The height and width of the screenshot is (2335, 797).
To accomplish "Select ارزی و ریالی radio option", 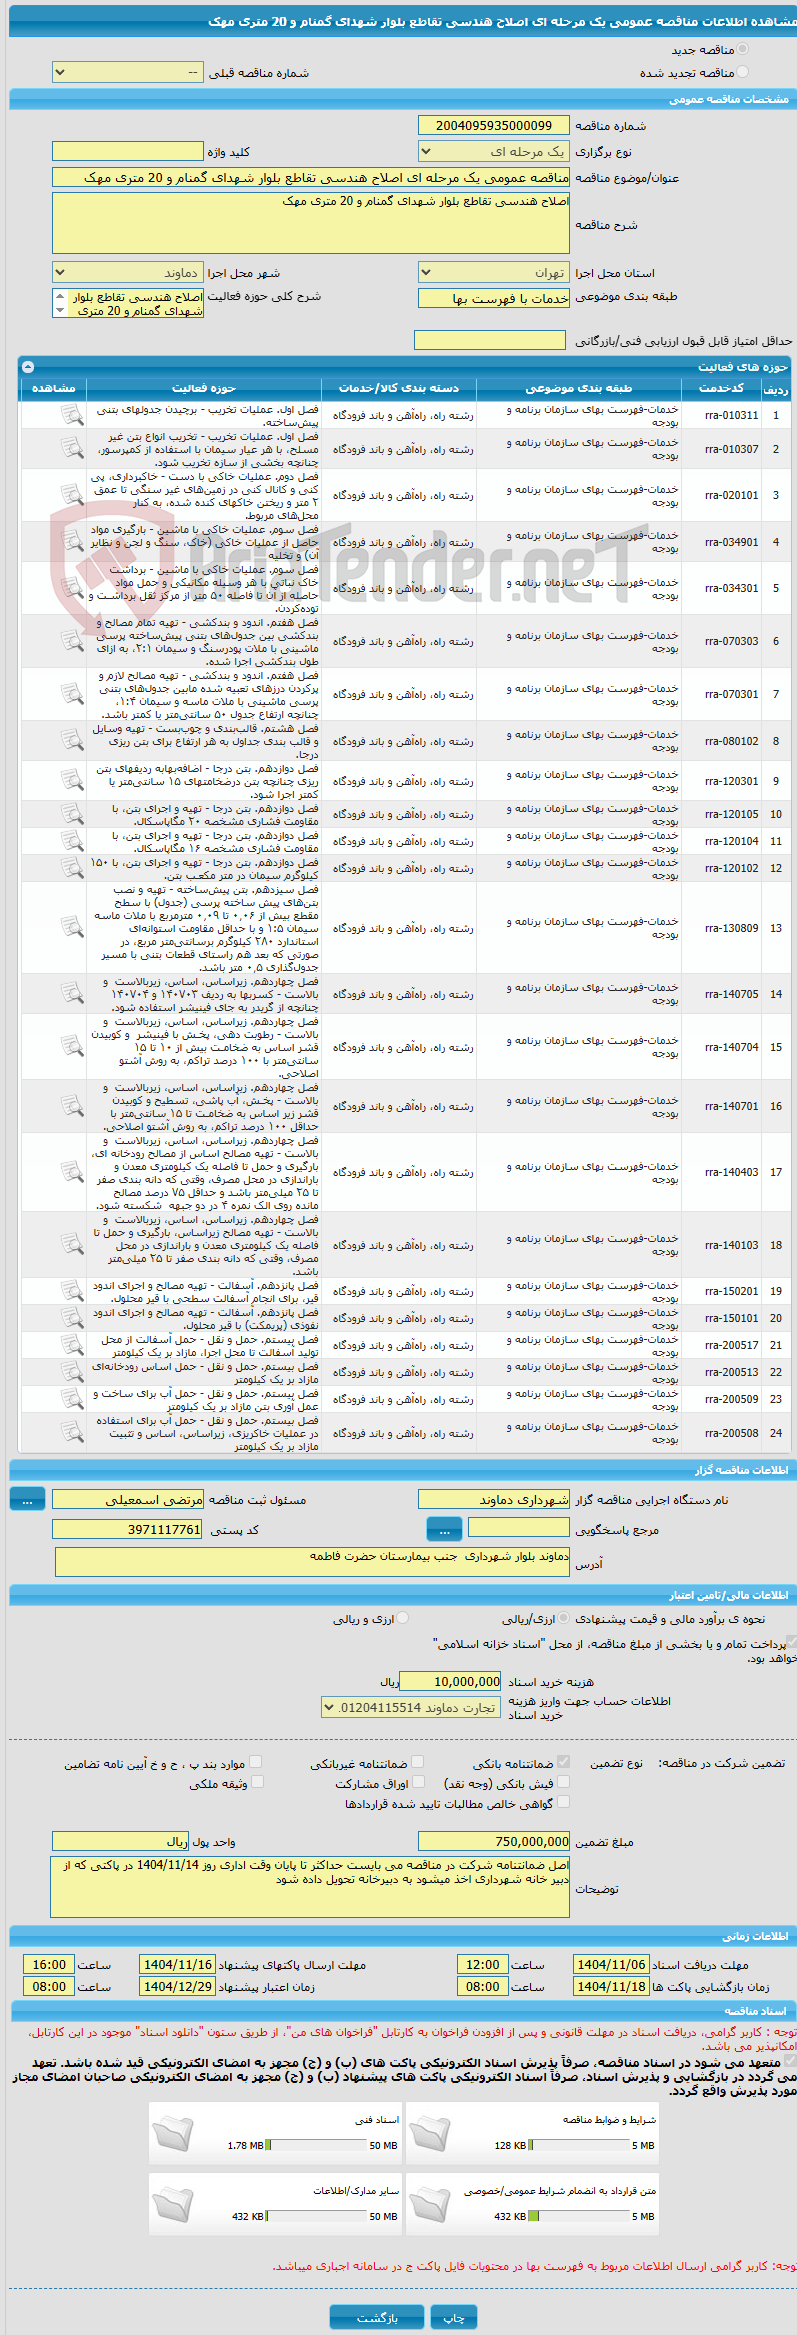I will [403, 1618].
